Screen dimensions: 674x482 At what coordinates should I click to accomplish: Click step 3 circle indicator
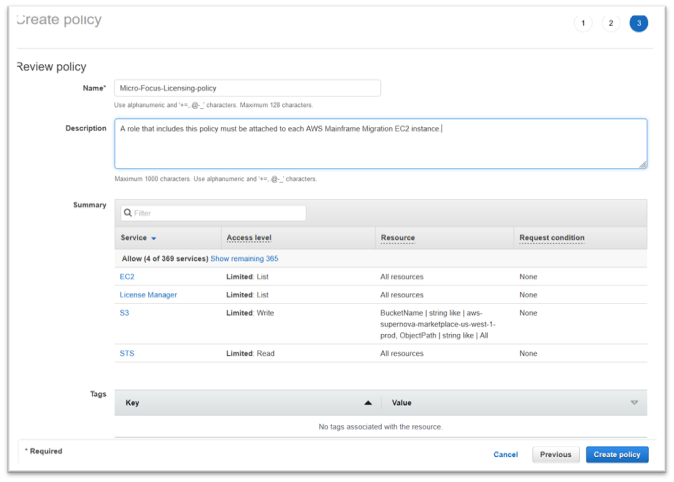(x=638, y=23)
